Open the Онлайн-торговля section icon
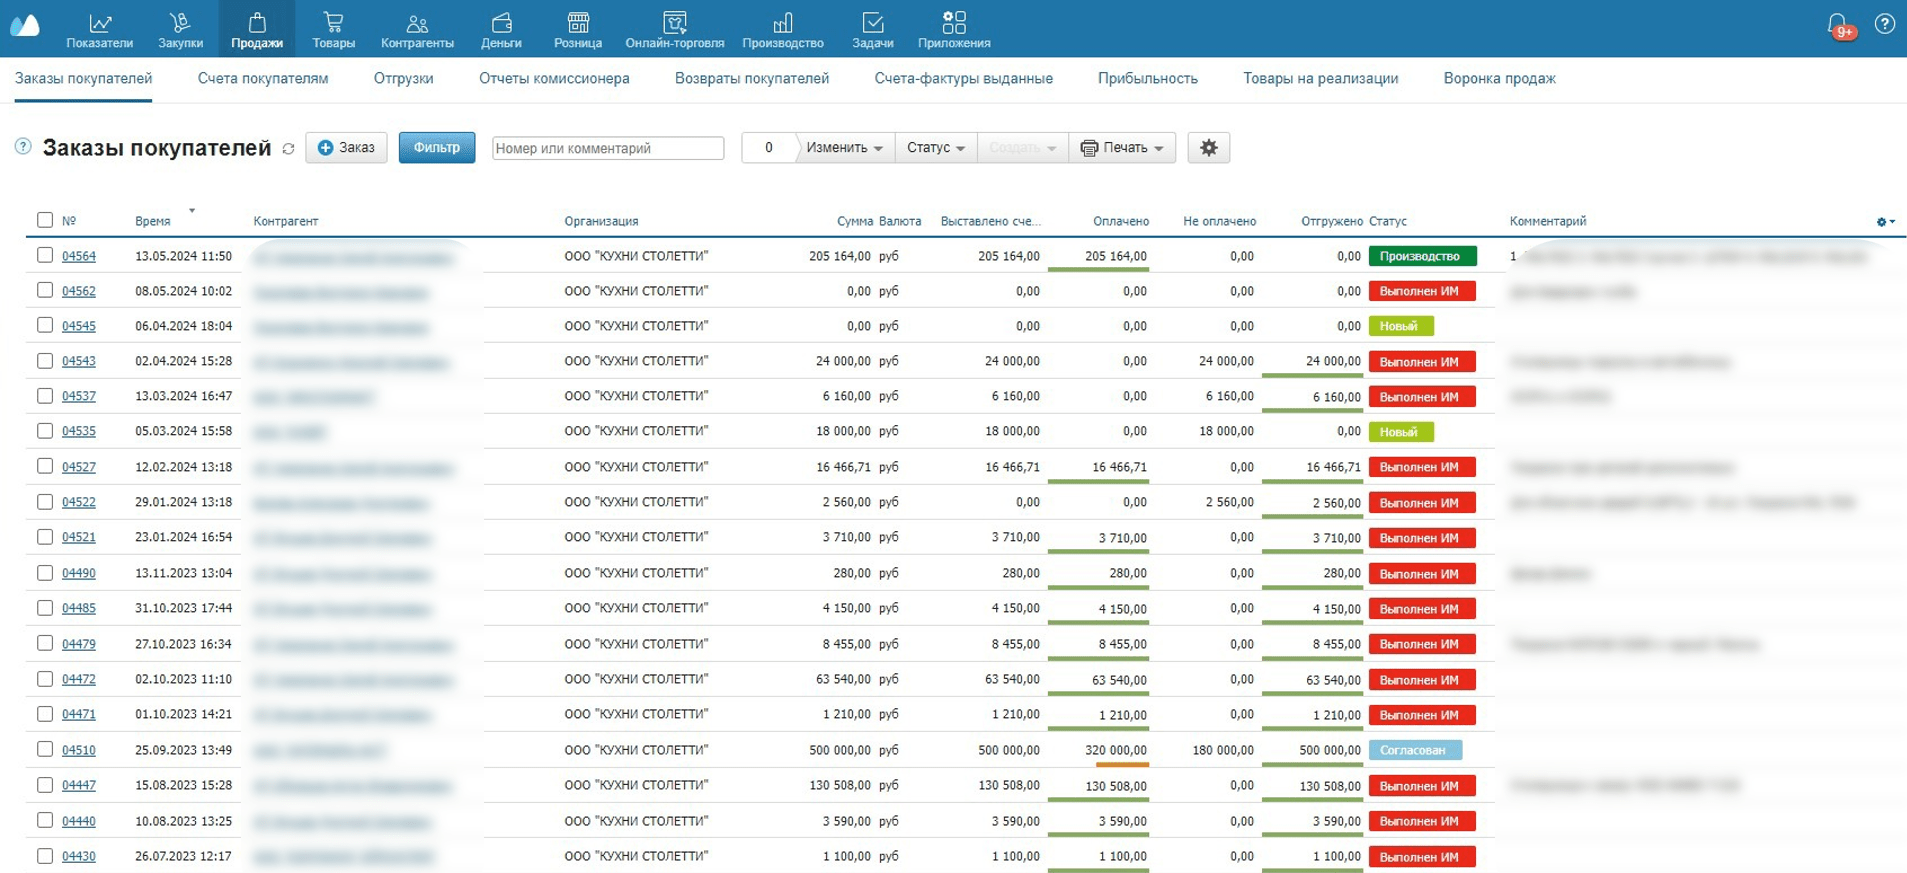The height and width of the screenshot is (873, 1907). tap(675, 22)
